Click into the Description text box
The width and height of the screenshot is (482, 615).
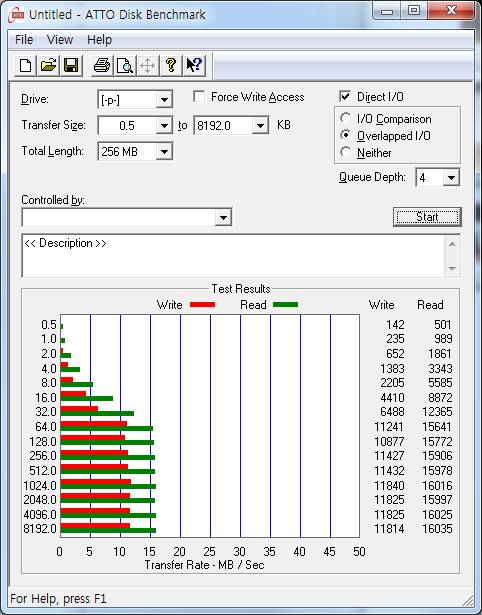[x=233, y=256]
